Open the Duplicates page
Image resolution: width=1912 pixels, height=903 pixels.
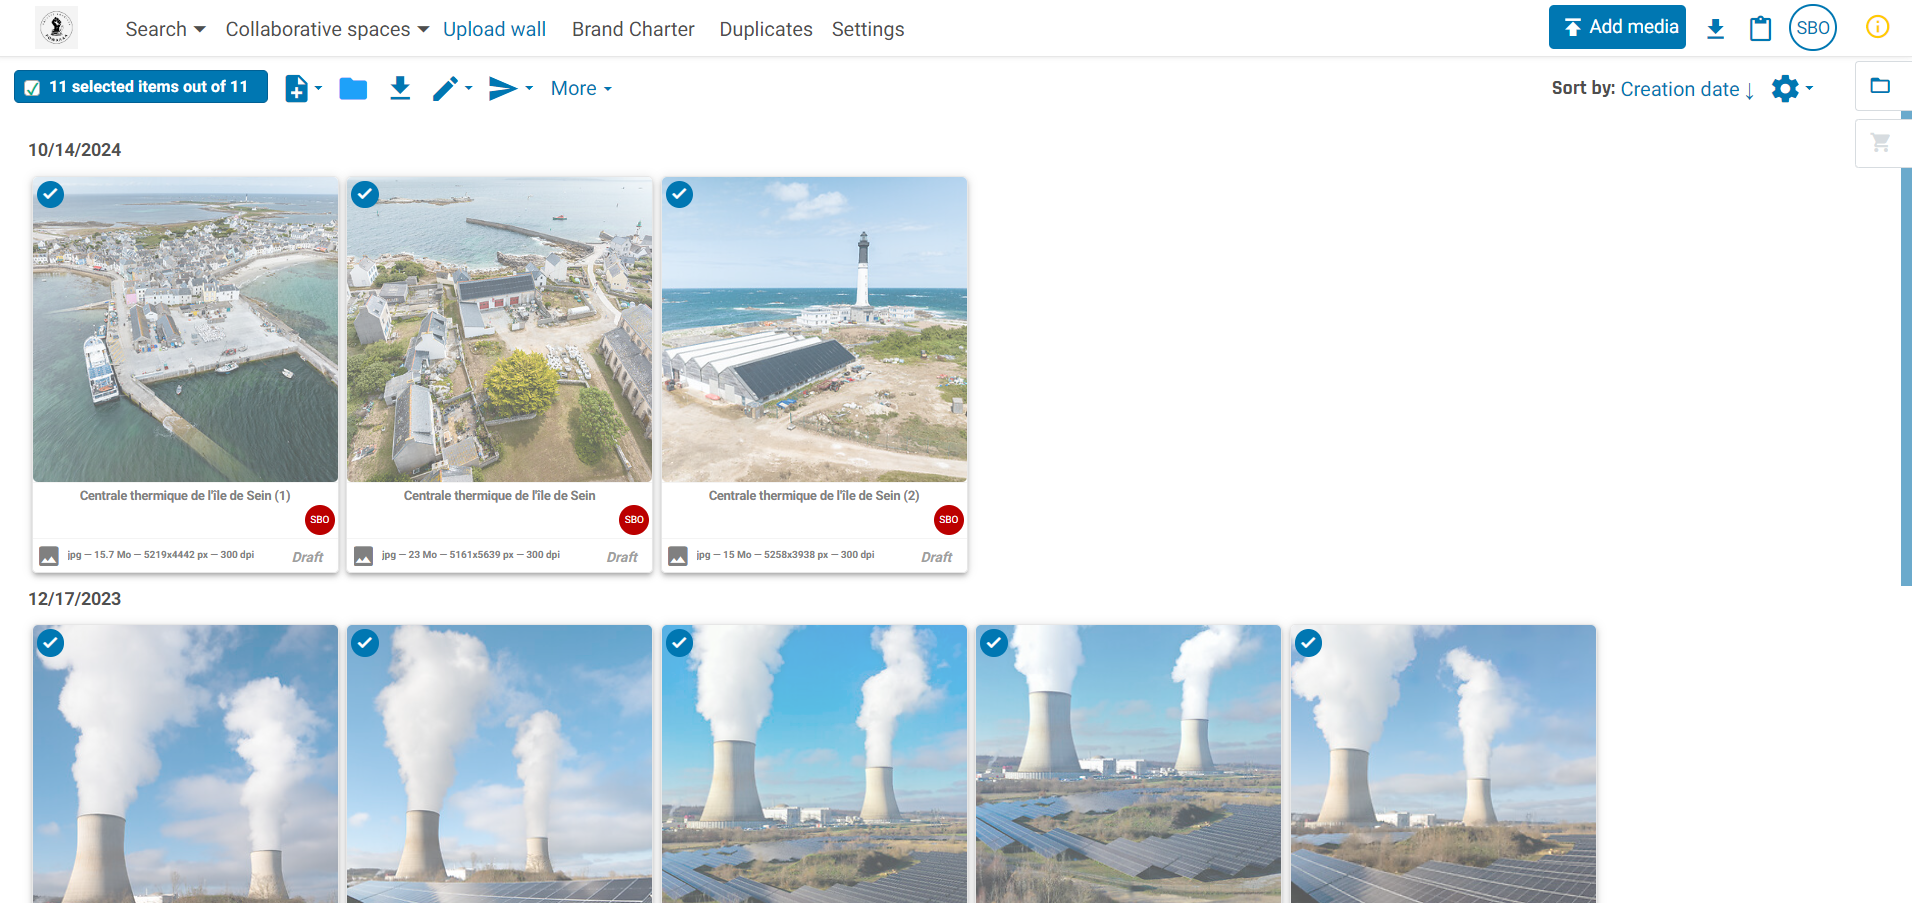(x=766, y=29)
